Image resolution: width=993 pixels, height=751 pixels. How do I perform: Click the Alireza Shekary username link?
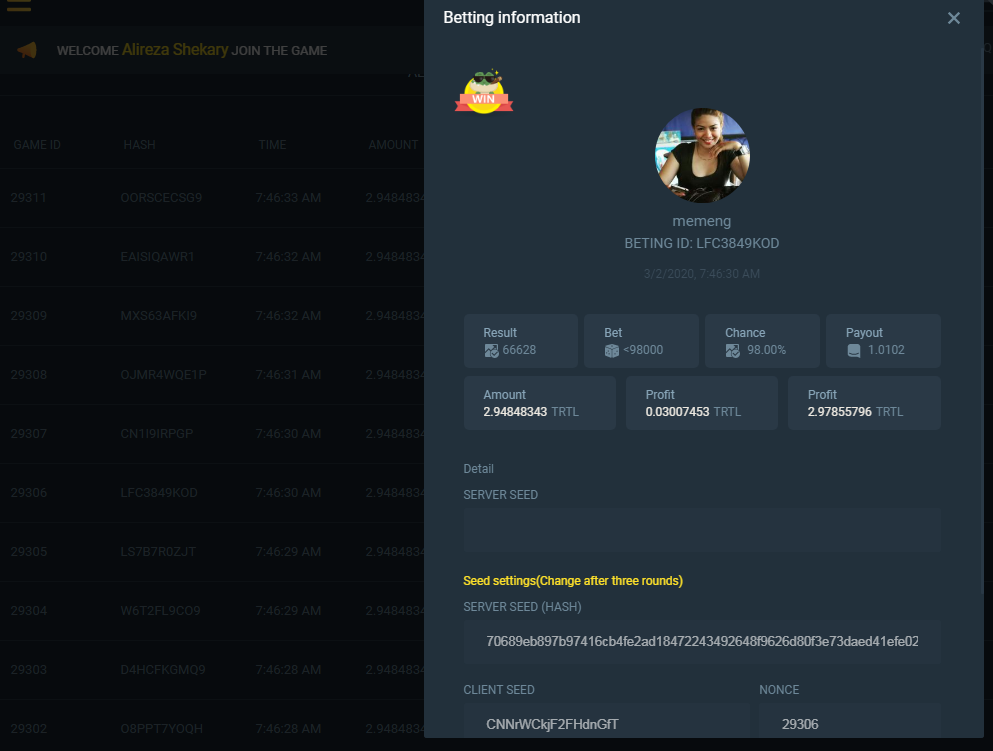pyautogui.click(x=175, y=50)
